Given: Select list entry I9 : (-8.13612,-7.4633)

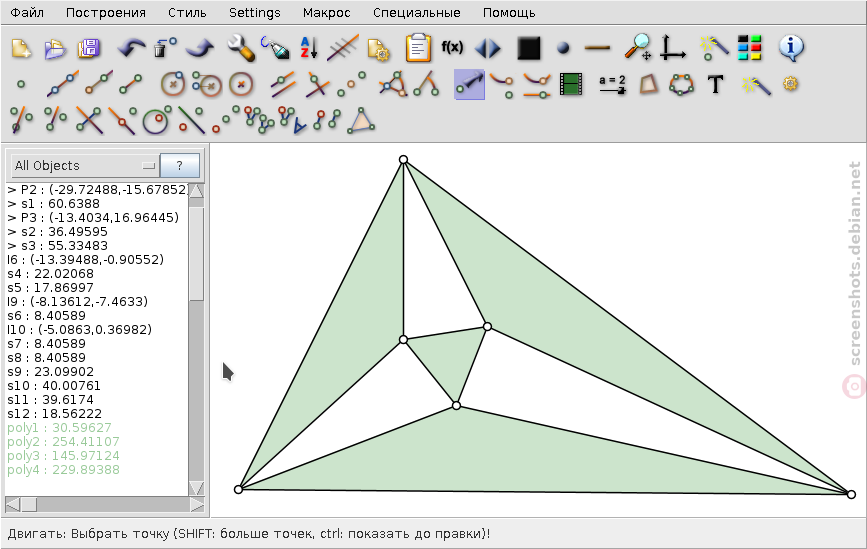Looking at the screenshot, I should click(77, 301).
